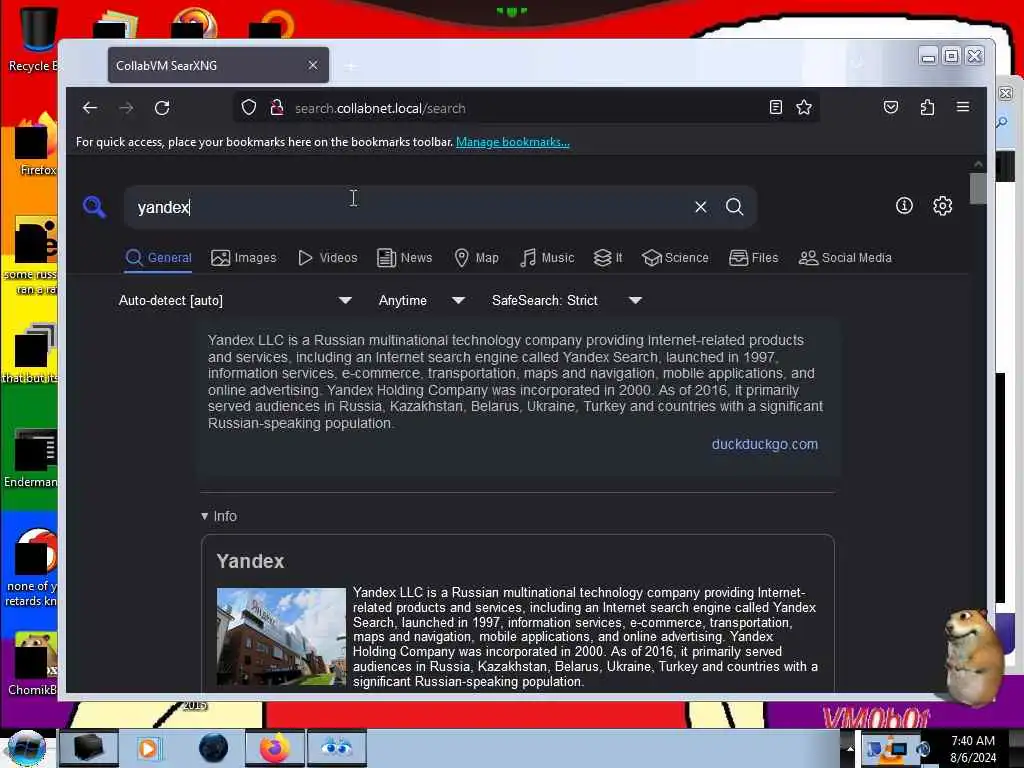1024x768 pixels.
Task: Open the SafeSearch: Strict dropdown
Action: coord(567,300)
